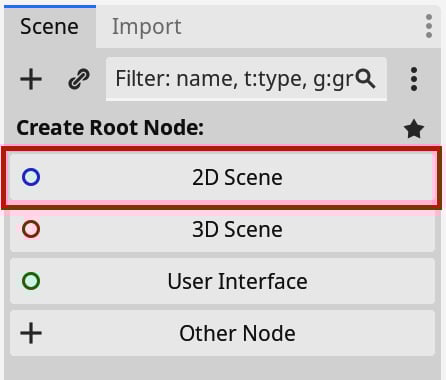Create a User Interface root node
Image resolution: width=446 pixels, height=380 pixels.
(x=222, y=281)
